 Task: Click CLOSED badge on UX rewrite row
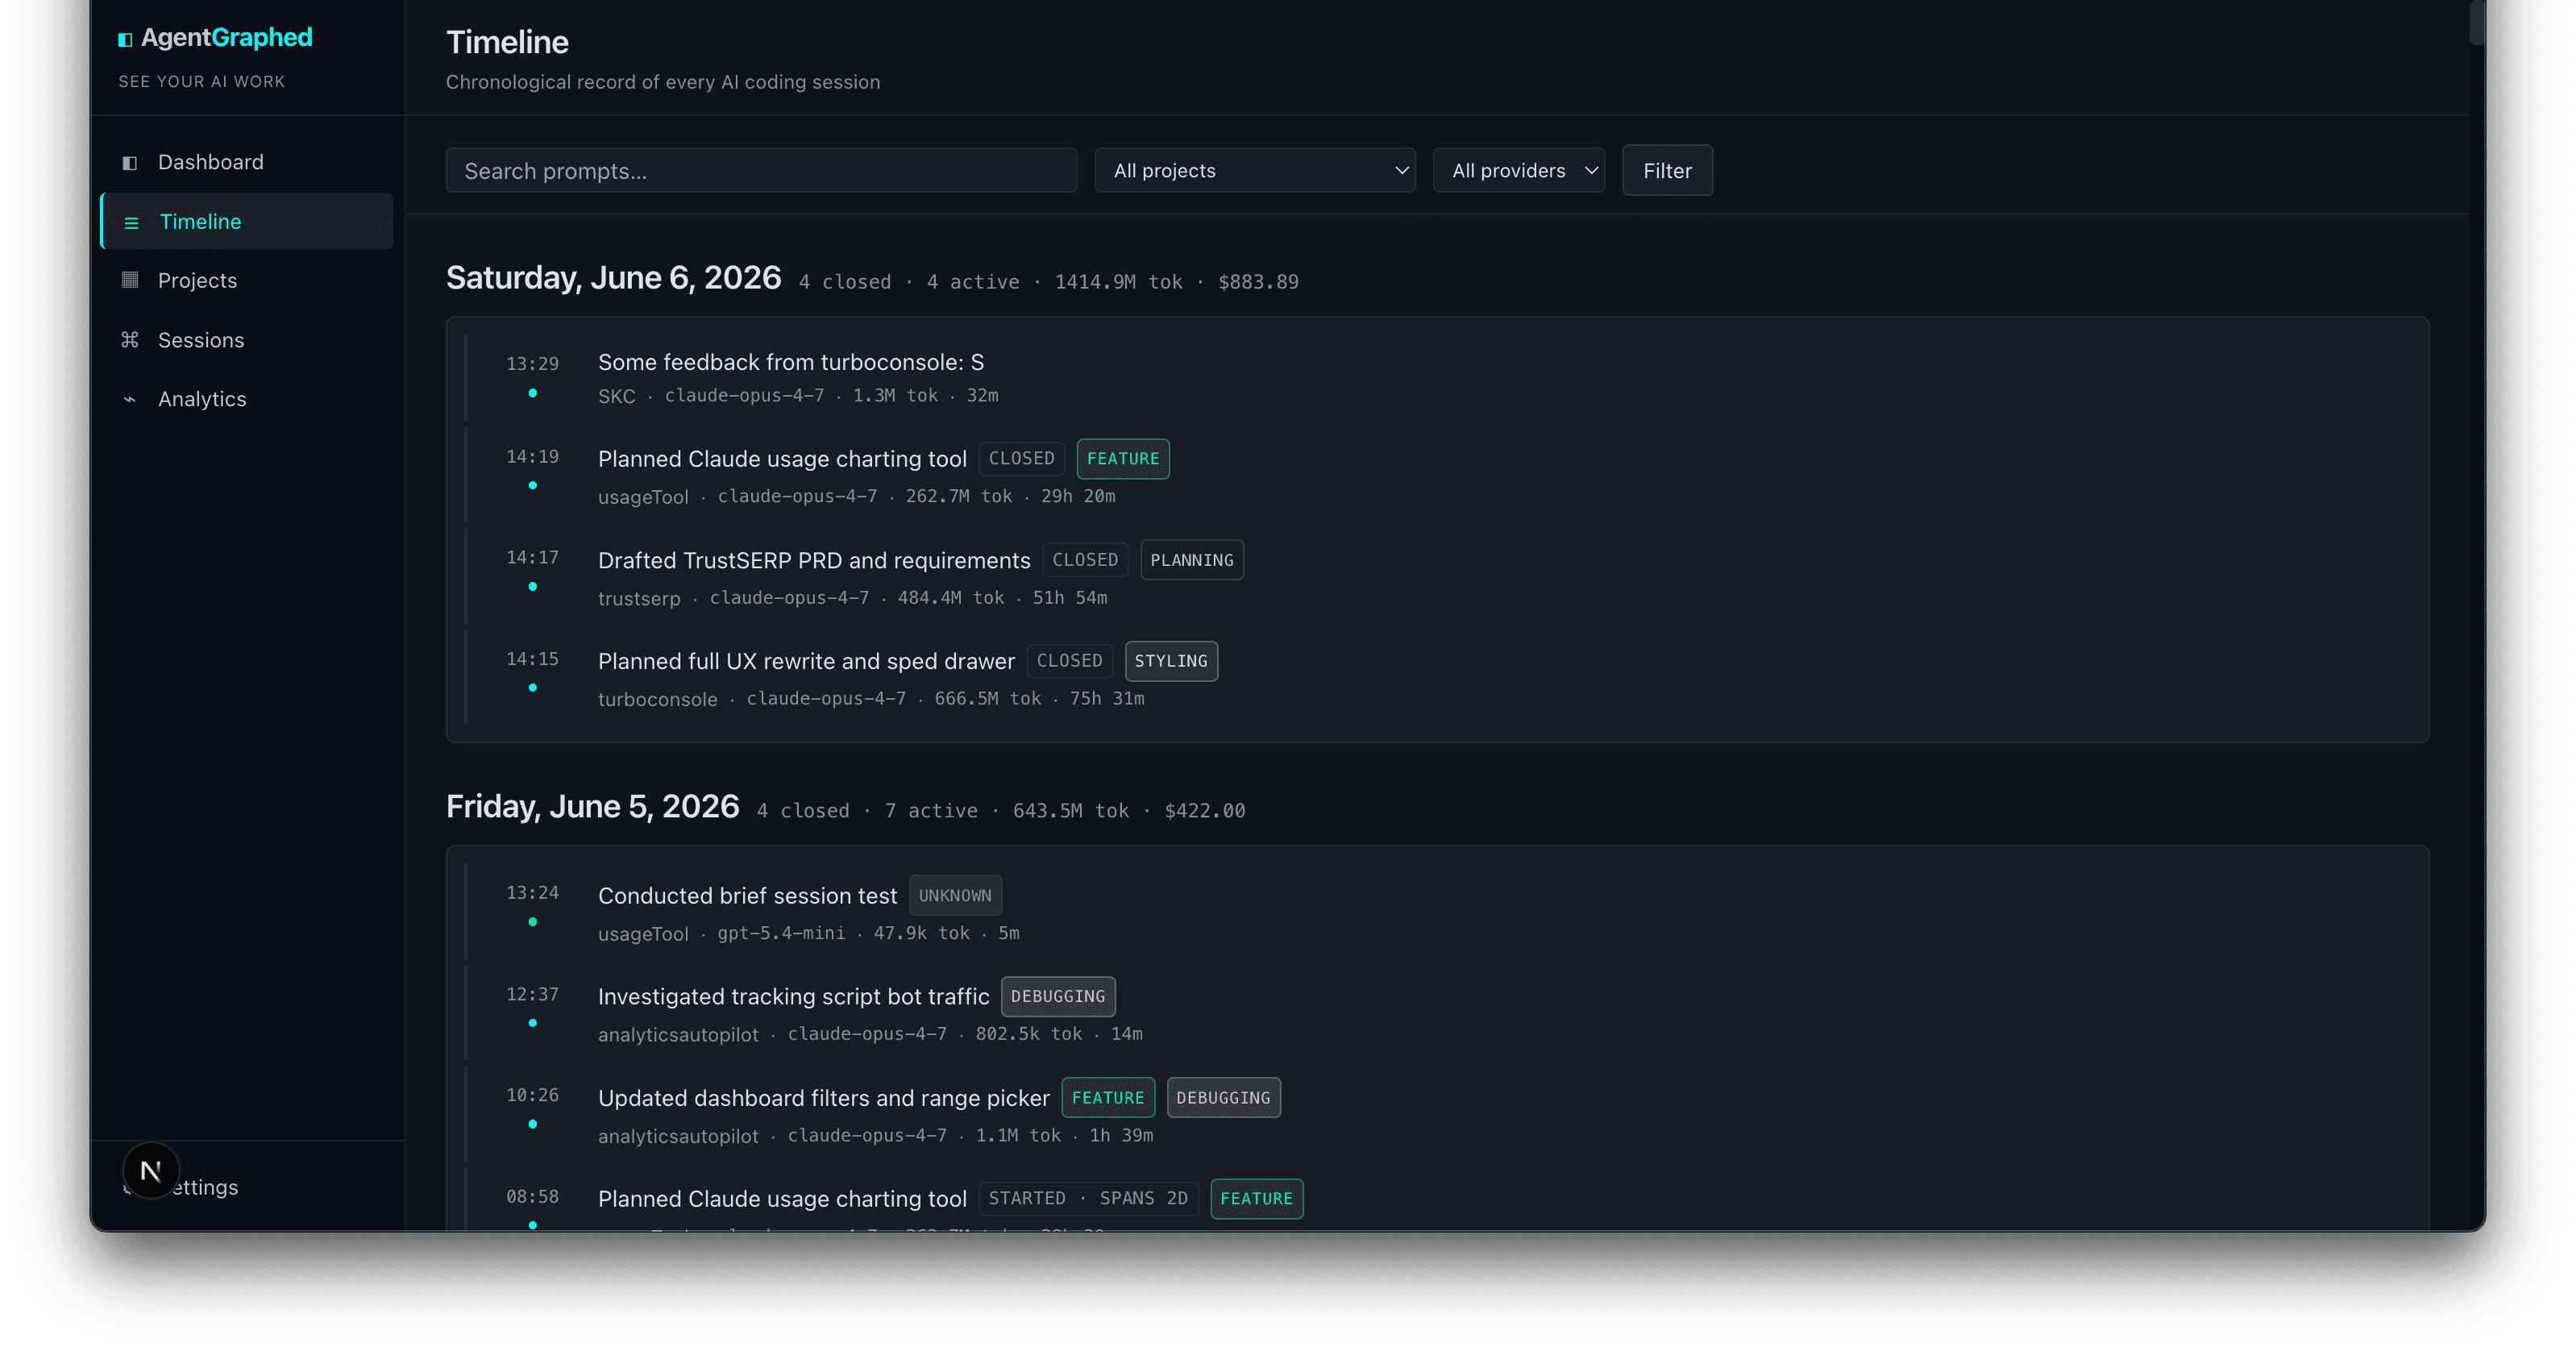[1069, 661]
